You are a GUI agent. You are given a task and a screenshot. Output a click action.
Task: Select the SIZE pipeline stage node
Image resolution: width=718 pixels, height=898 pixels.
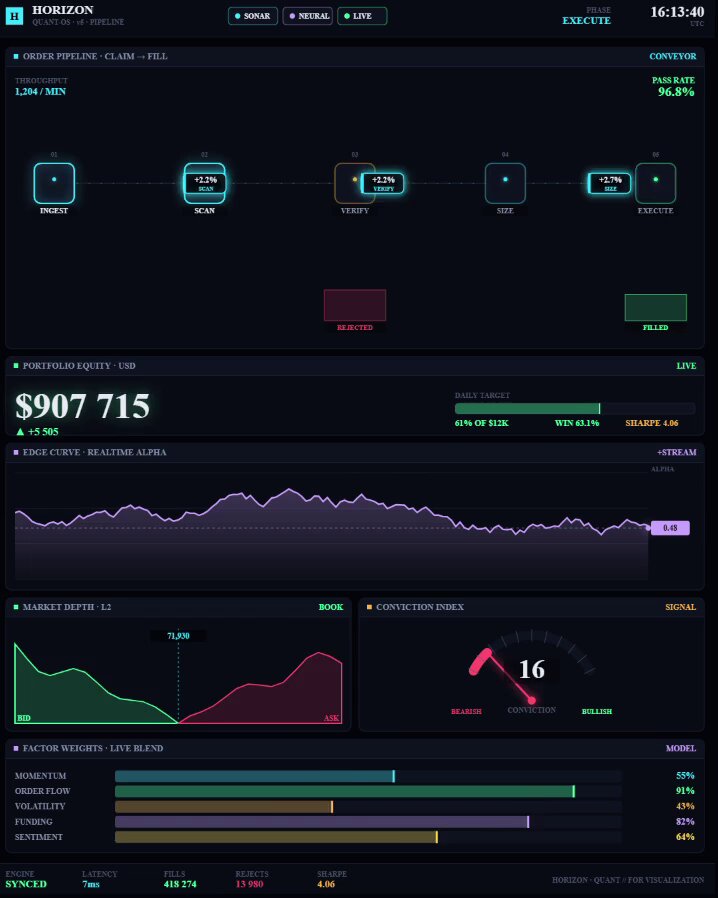click(505, 183)
